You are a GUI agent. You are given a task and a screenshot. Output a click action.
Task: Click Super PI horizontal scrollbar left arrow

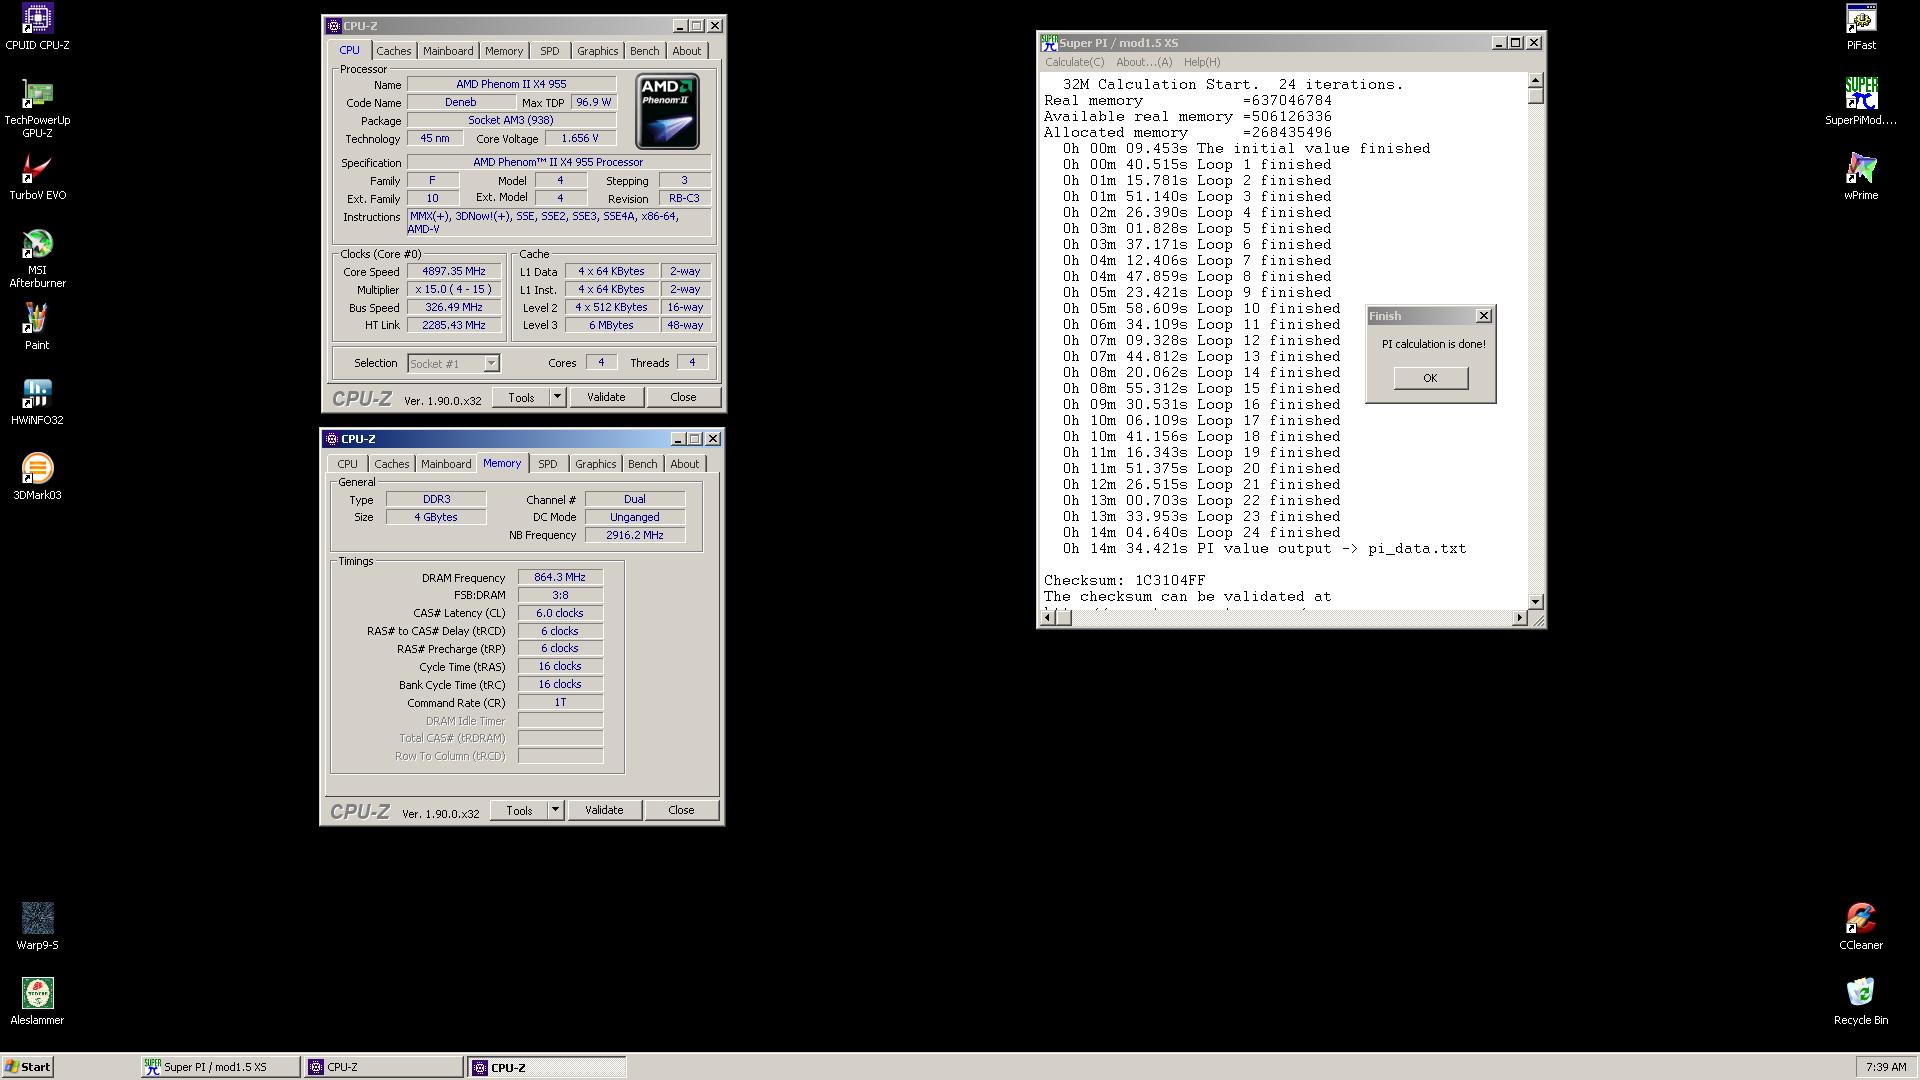[1047, 618]
